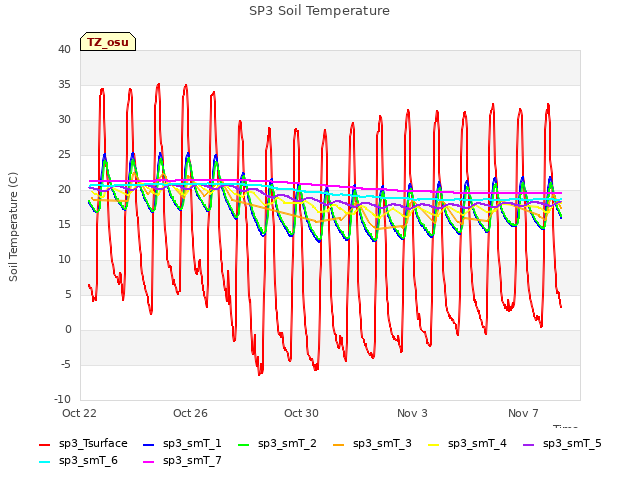This screenshot has height=480, width=640.
Task: Click blue sp3_smT_1 legend color marker
Action: pyautogui.click(x=149, y=444)
